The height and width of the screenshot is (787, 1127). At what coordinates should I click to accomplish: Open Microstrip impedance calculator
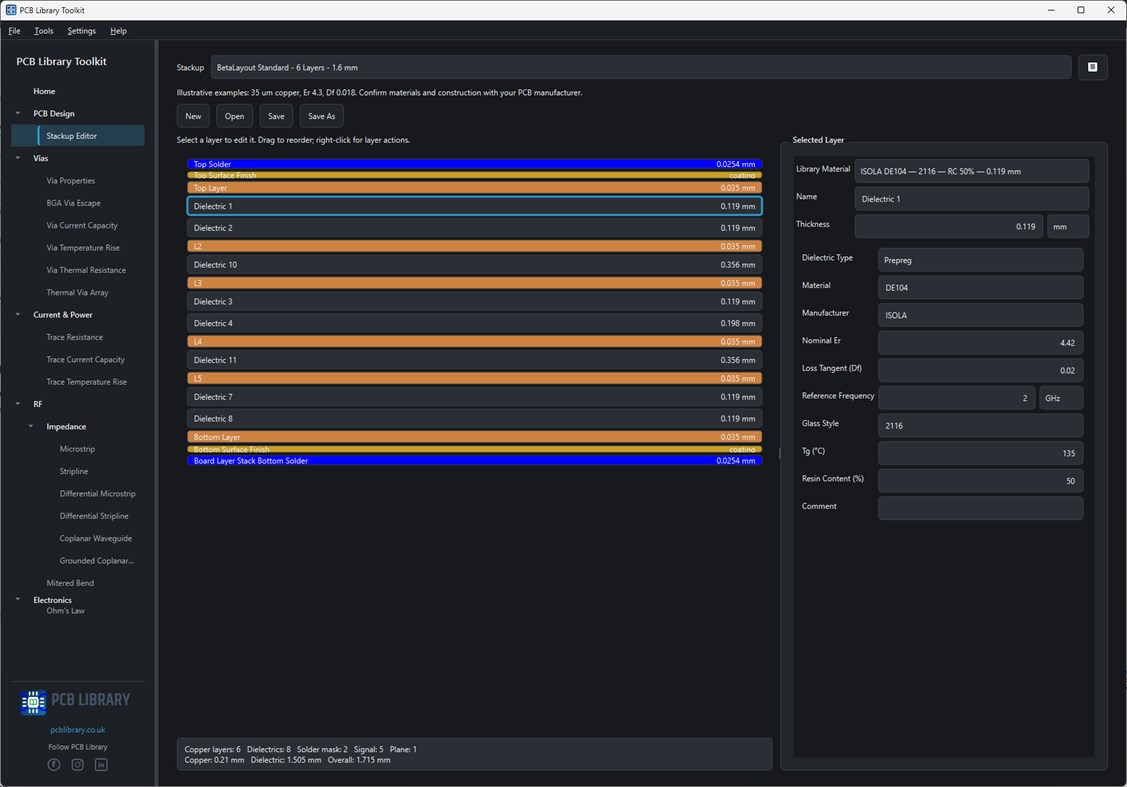77,448
